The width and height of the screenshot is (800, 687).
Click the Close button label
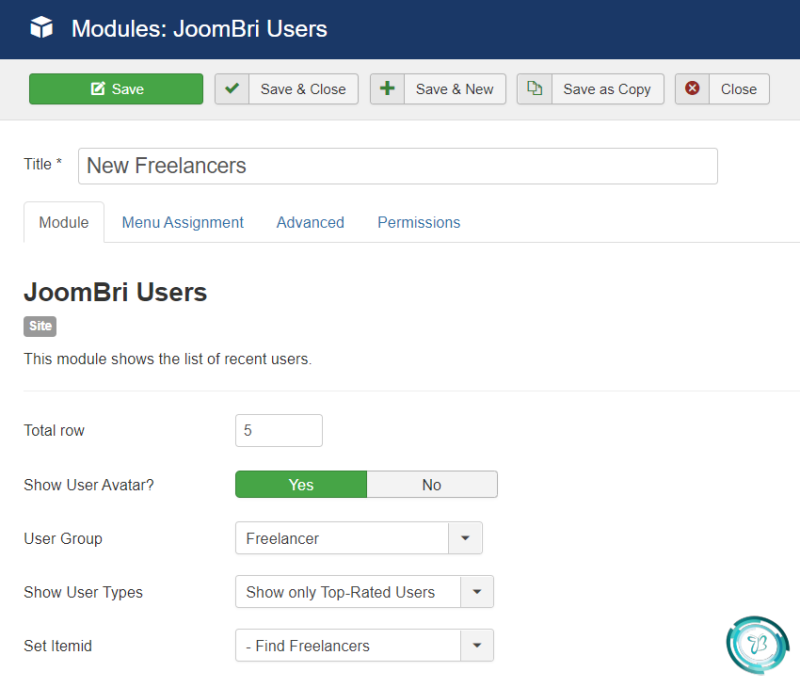739,89
